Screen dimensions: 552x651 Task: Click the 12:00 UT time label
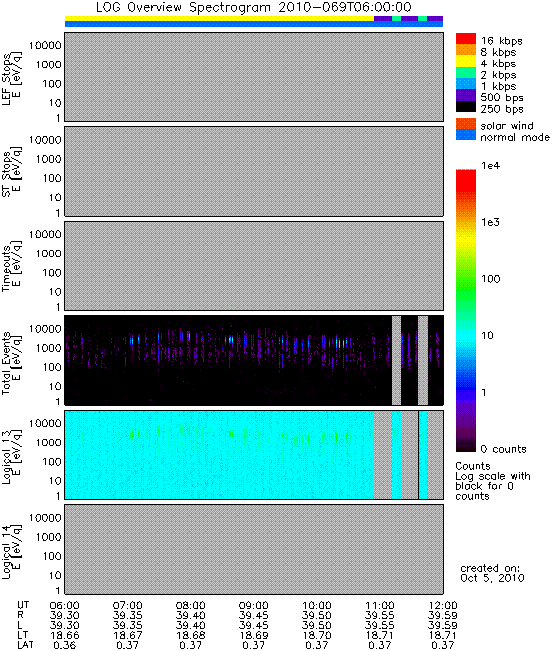[x=442, y=606]
